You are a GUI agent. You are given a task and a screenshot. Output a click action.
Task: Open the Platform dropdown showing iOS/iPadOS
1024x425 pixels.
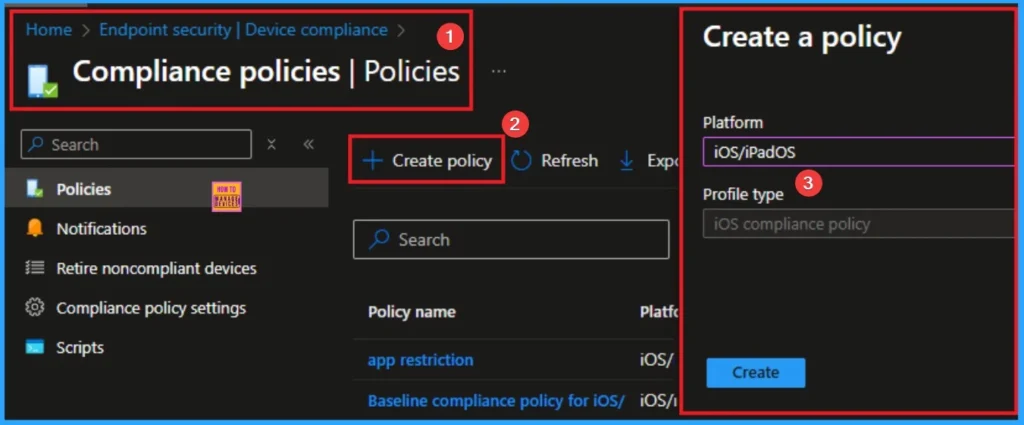859,152
